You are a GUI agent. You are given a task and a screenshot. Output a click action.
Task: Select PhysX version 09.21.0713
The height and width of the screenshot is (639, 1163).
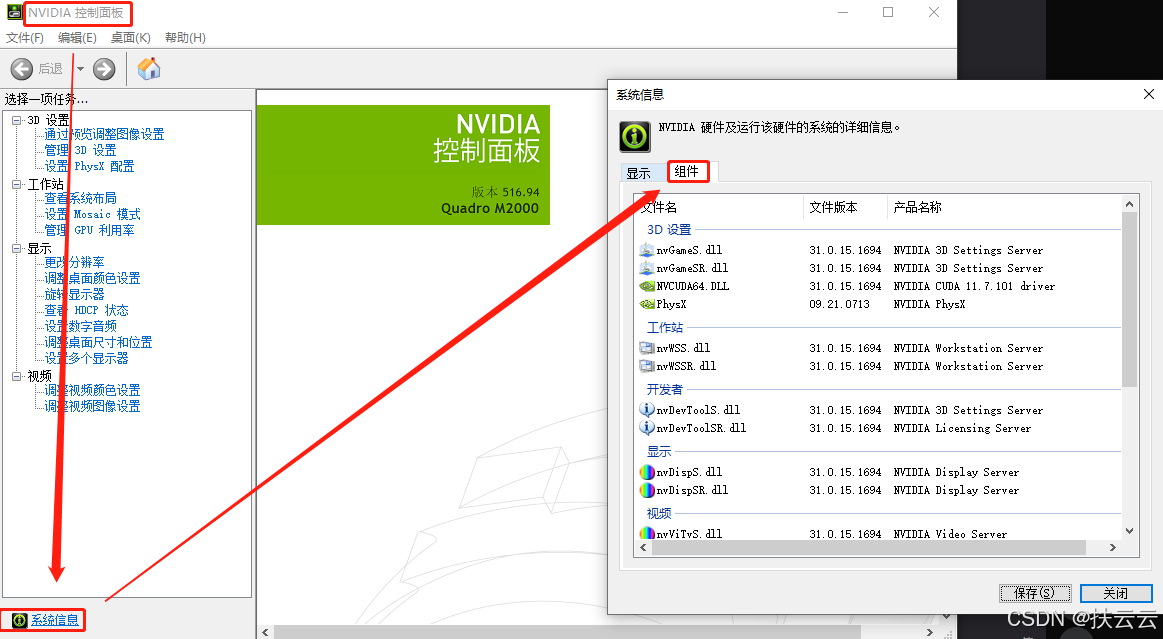839,304
